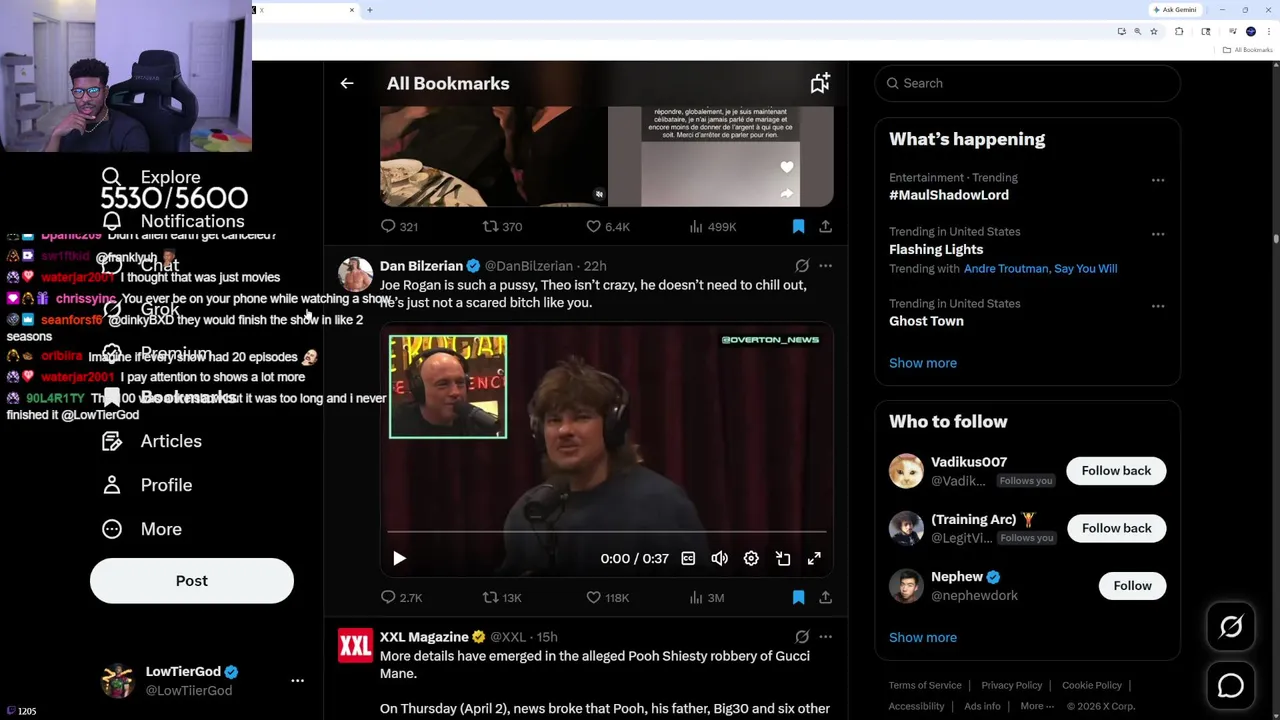Like Dan Bilzerian's post (118K)
1280x720 pixels.
[x=607, y=598]
